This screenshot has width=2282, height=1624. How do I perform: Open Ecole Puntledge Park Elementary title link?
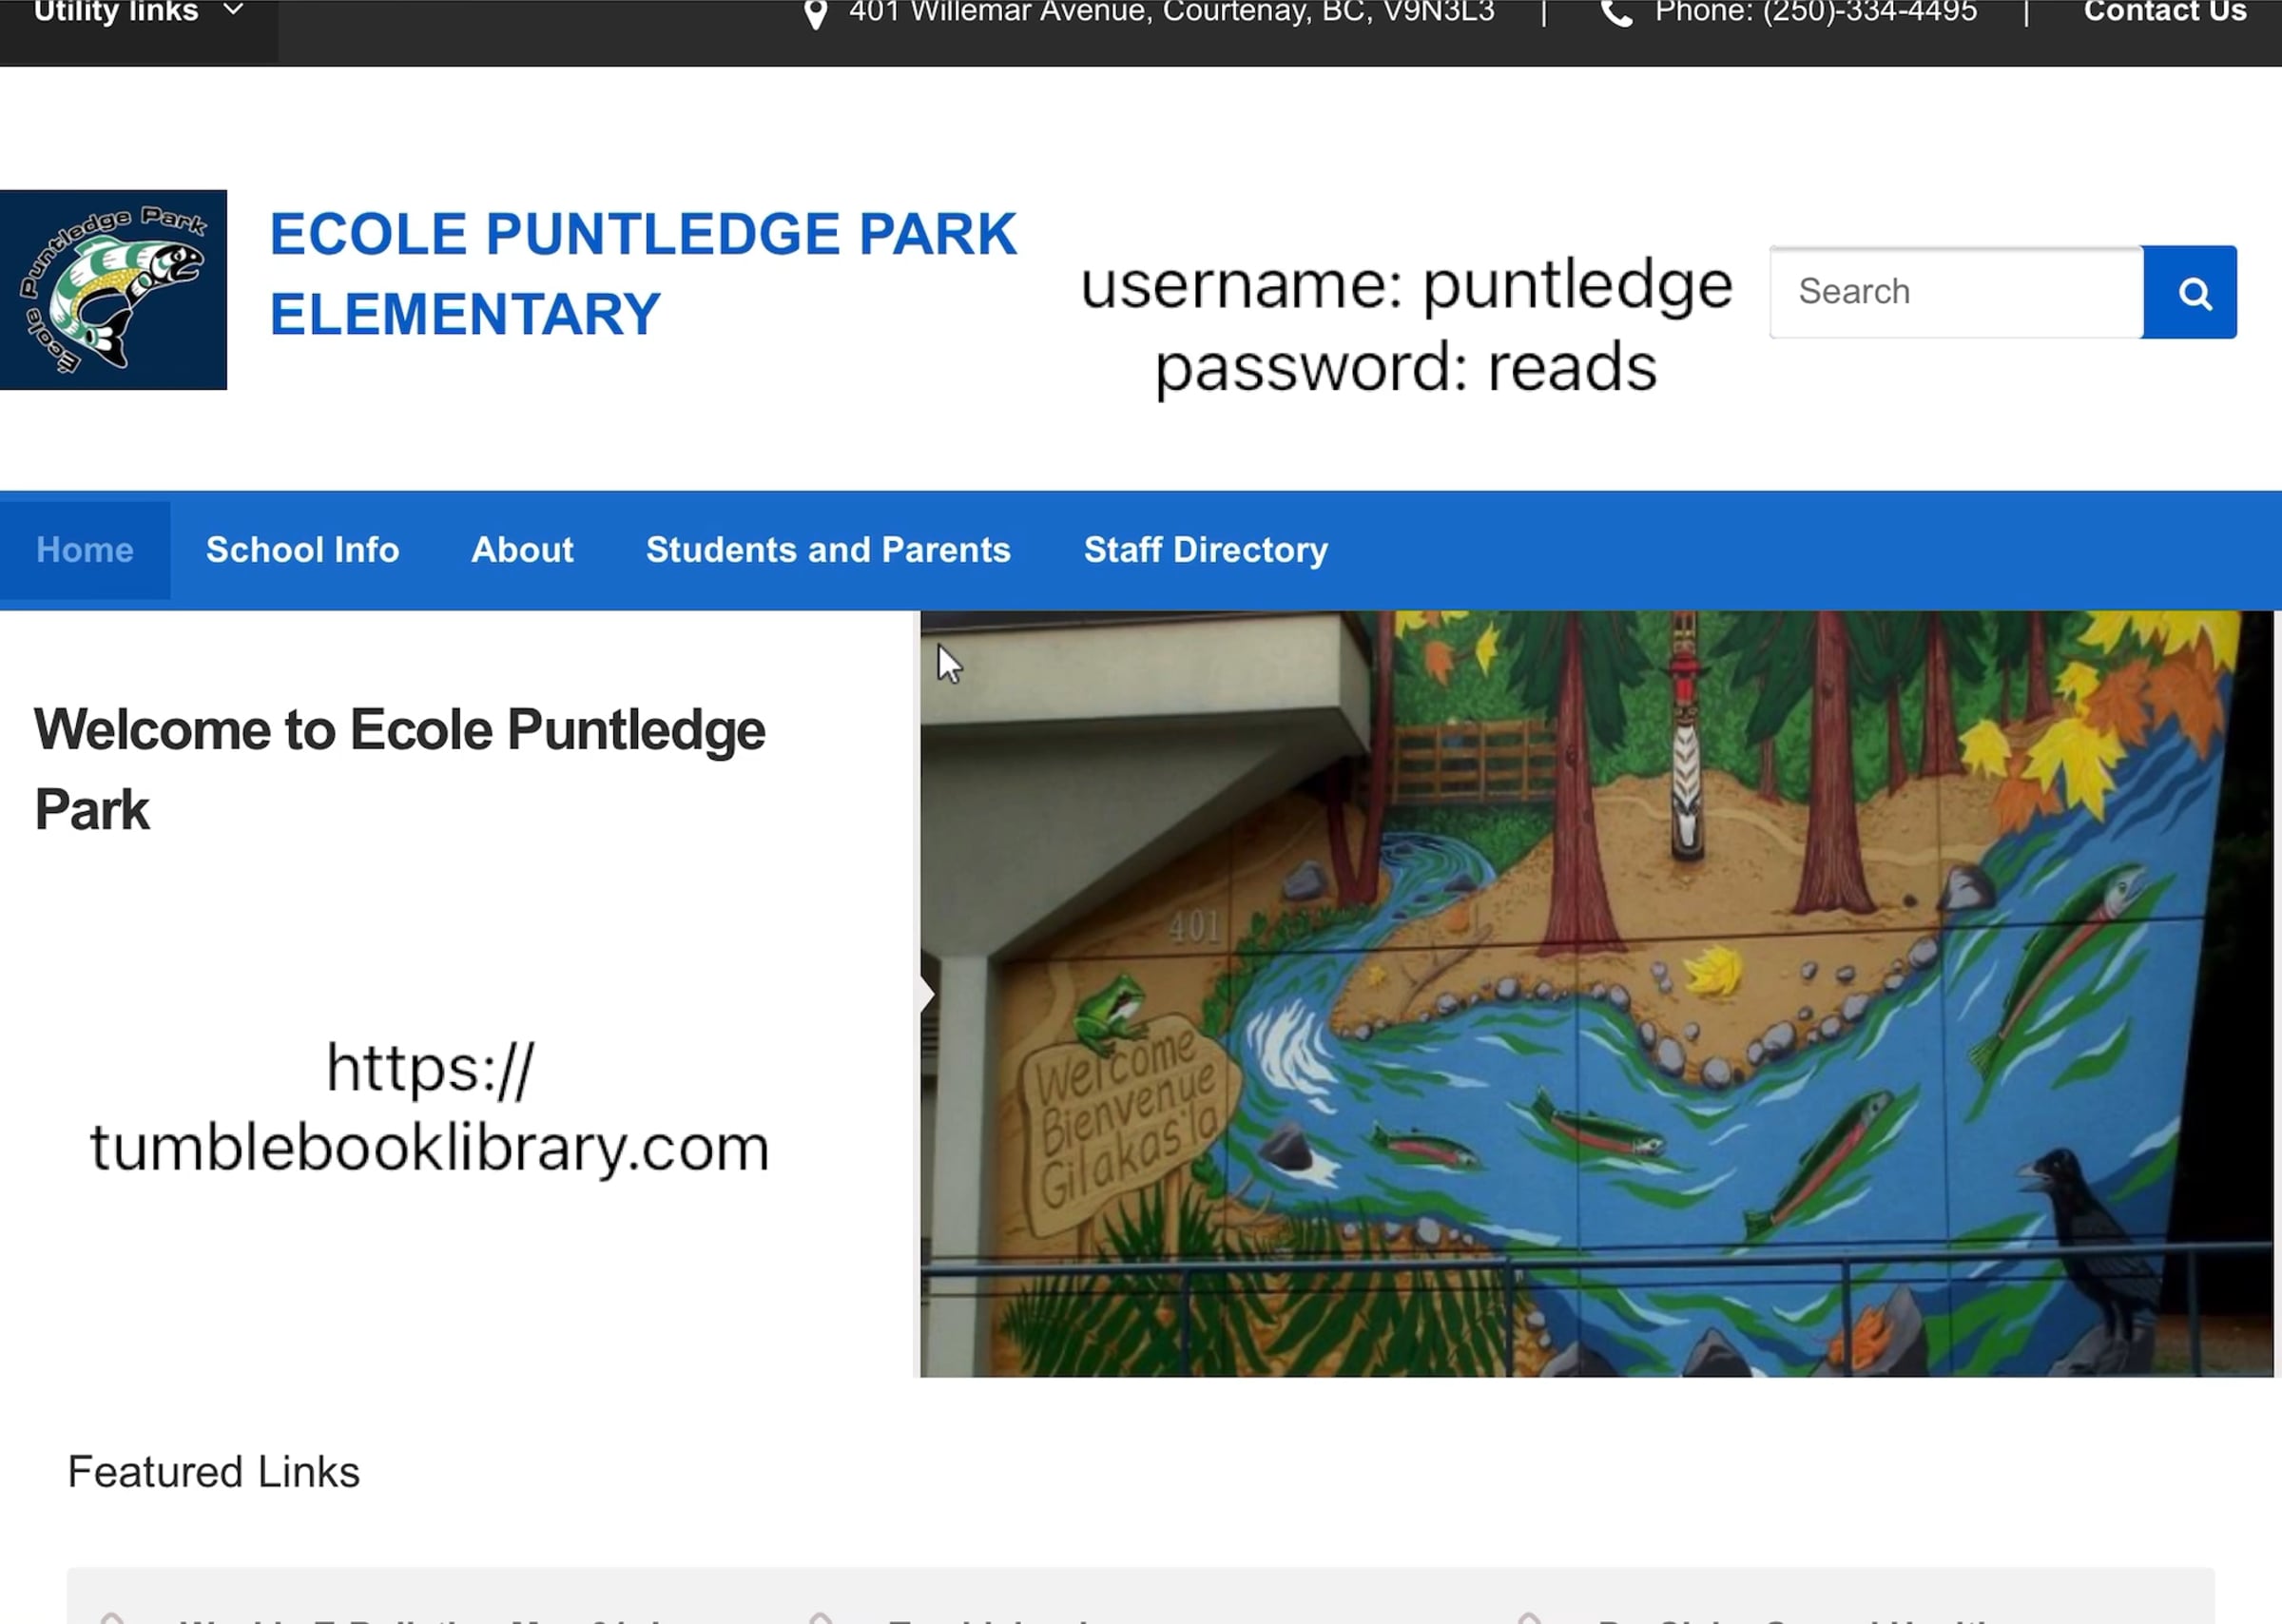pos(643,274)
